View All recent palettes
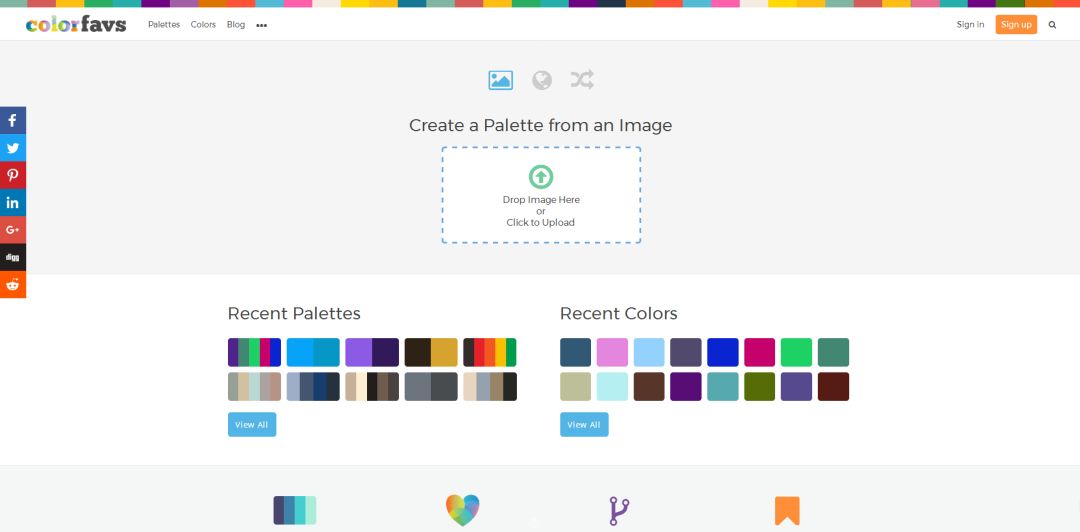Viewport: 1080px width, 532px height. (x=252, y=425)
